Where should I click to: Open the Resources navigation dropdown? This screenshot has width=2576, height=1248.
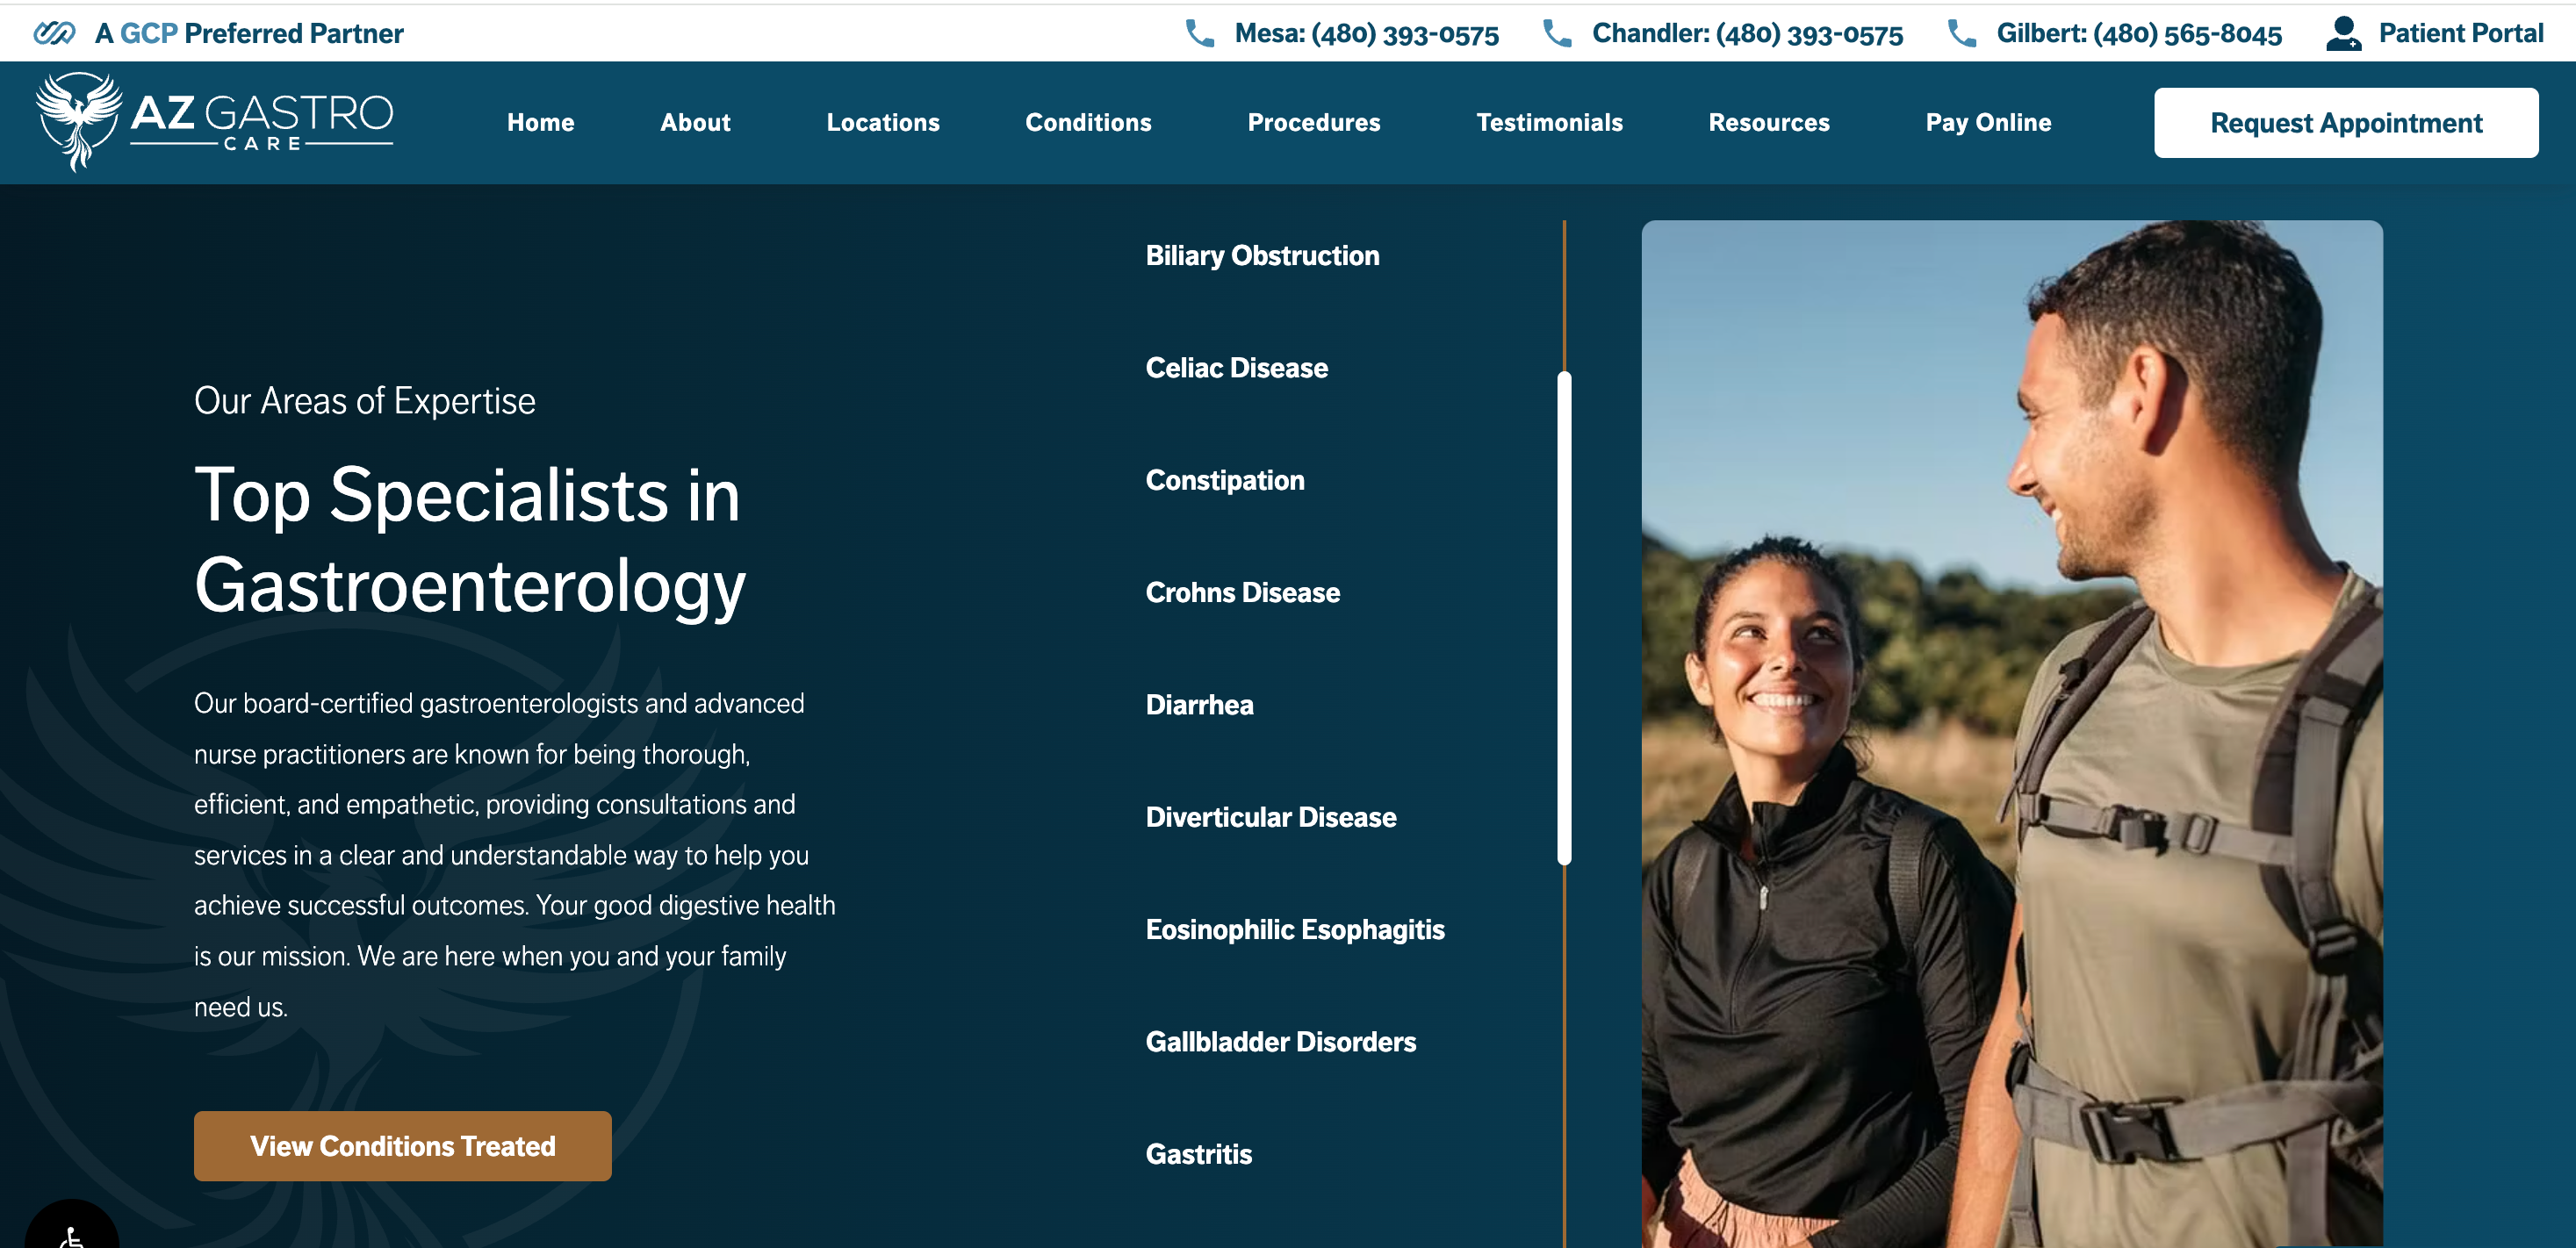click(x=1769, y=122)
